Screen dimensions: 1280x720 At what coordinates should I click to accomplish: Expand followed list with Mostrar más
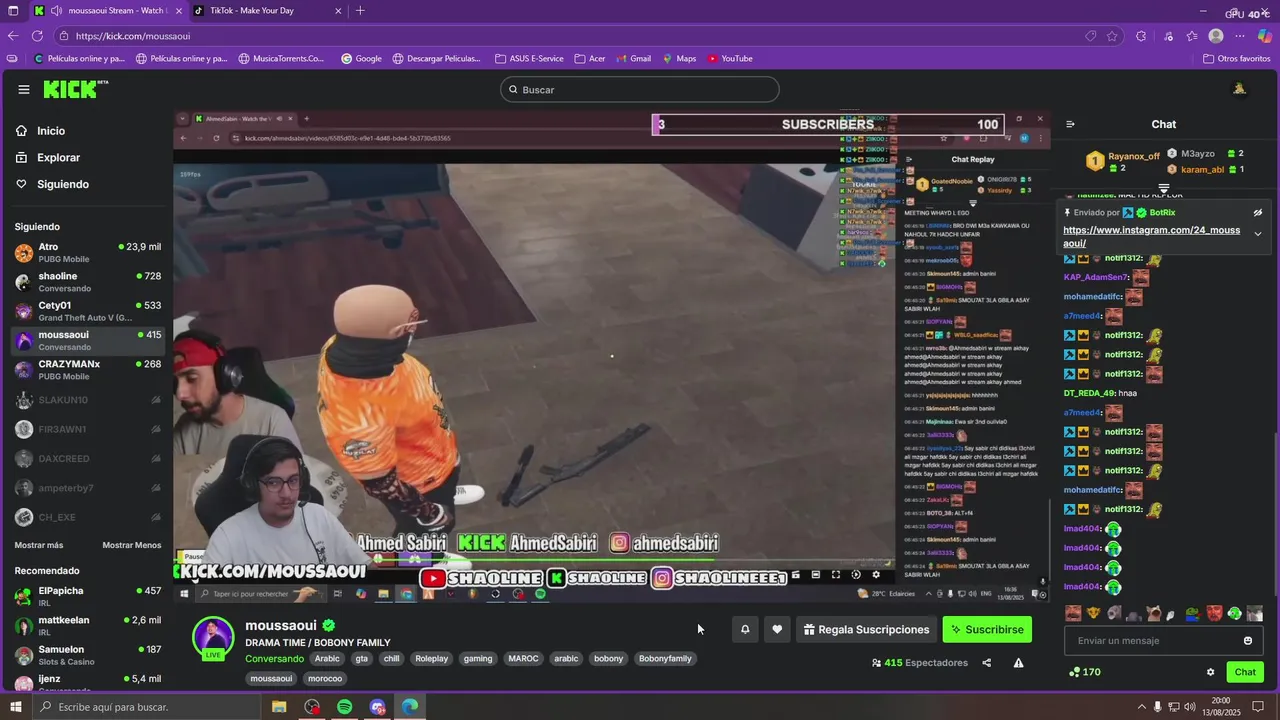point(39,545)
